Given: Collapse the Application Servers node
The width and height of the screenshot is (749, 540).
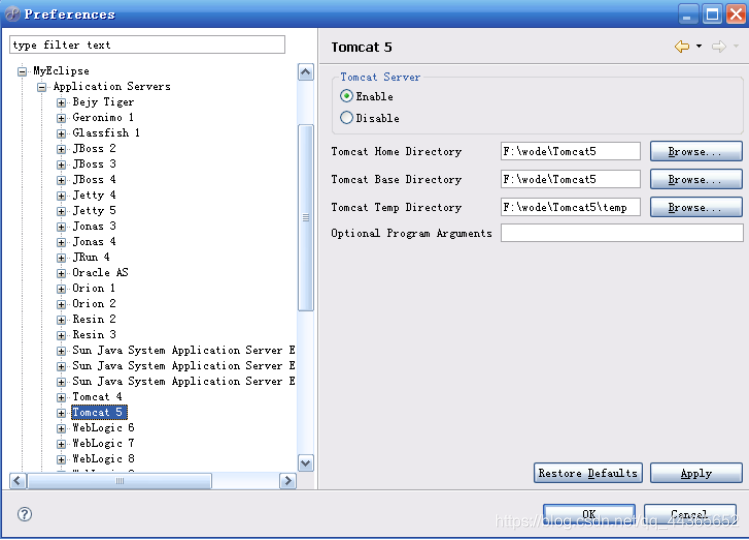Looking at the screenshot, I should pyautogui.click(x=42, y=87).
